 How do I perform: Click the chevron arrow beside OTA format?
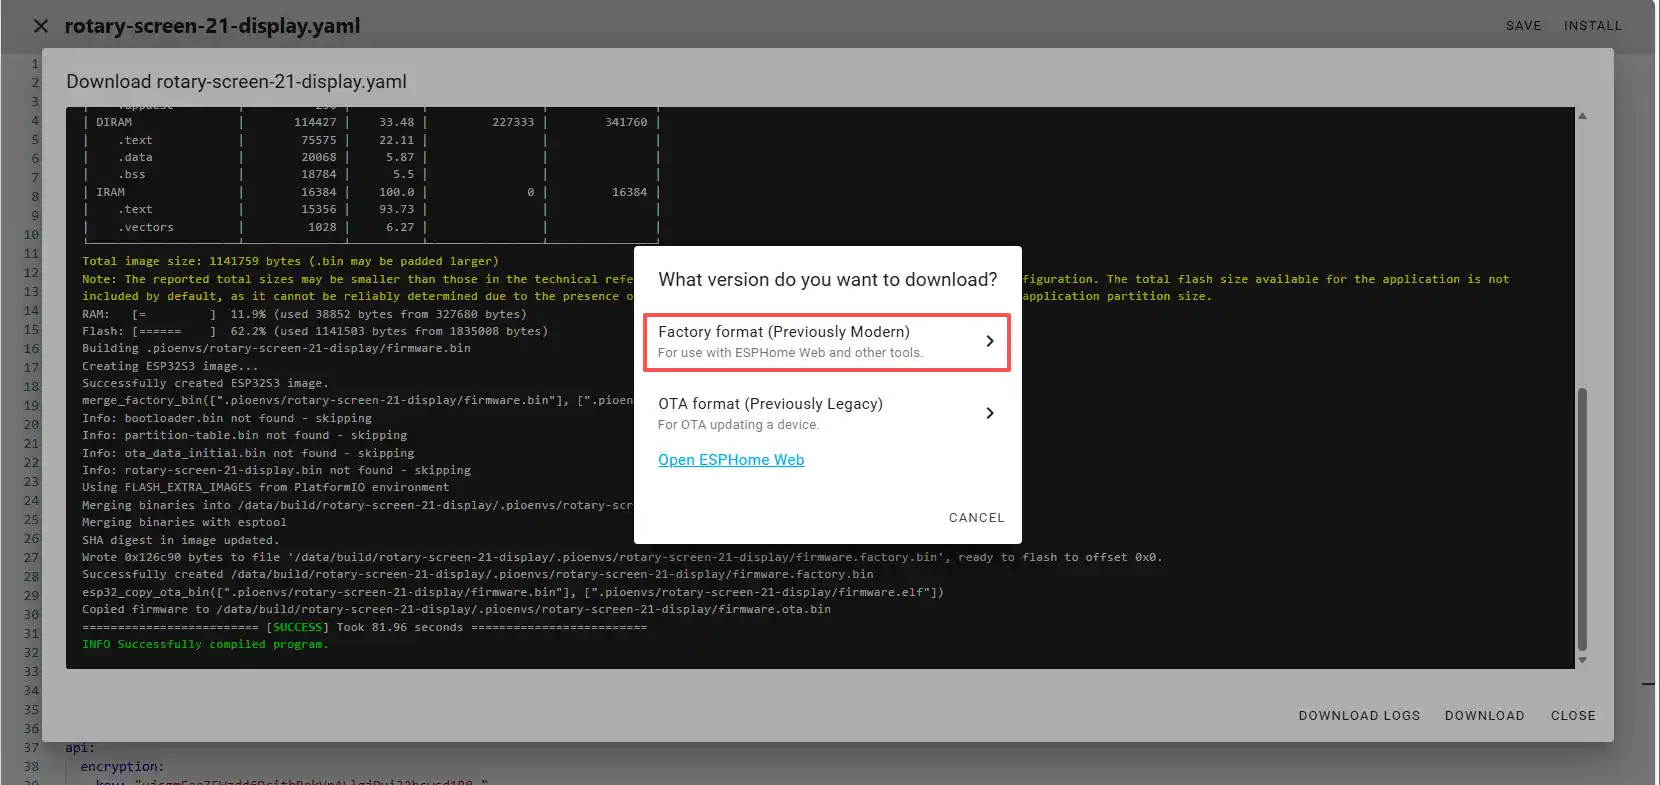click(x=989, y=413)
